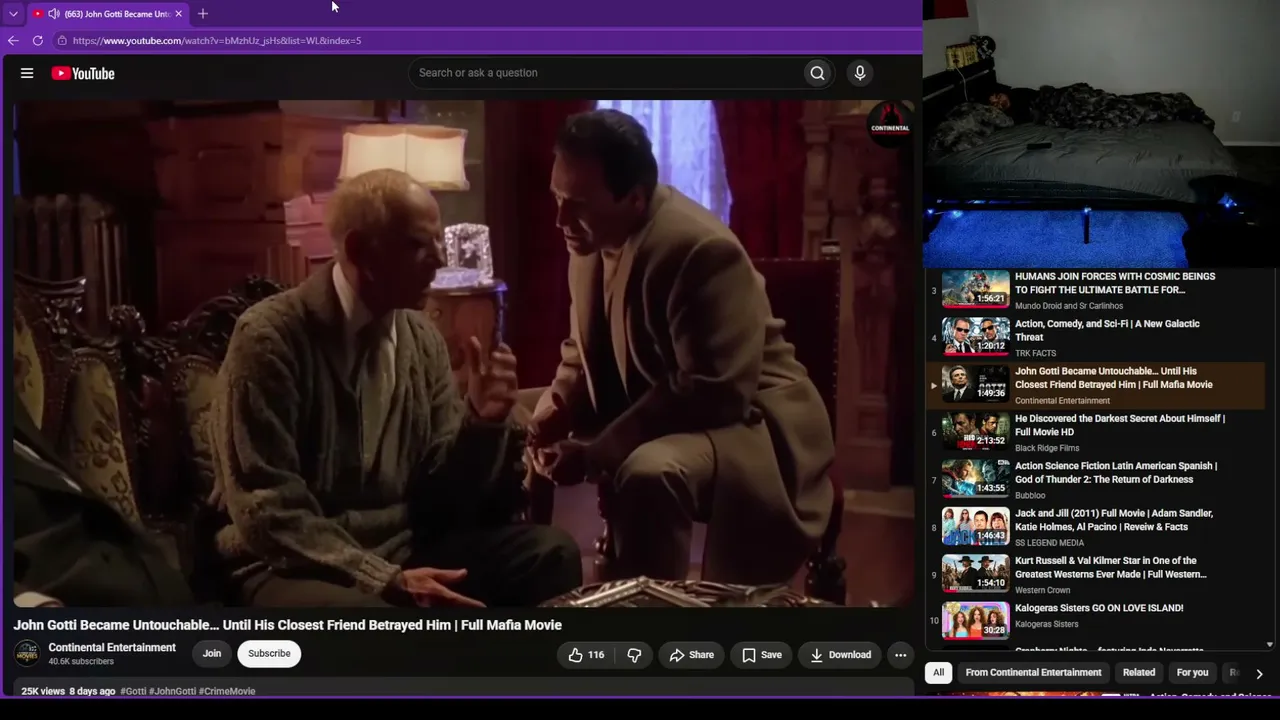Click the video player to pause
The width and height of the screenshot is (1280, 720).
pyautogui.click(x=464, y=353)
